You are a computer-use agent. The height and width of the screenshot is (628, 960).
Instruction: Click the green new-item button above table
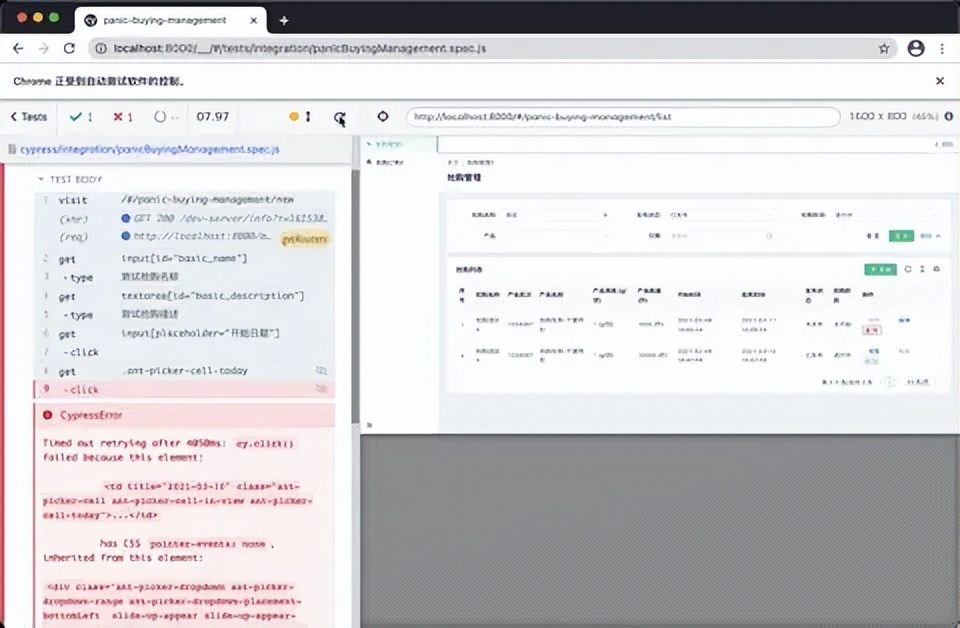click(880, 269)
